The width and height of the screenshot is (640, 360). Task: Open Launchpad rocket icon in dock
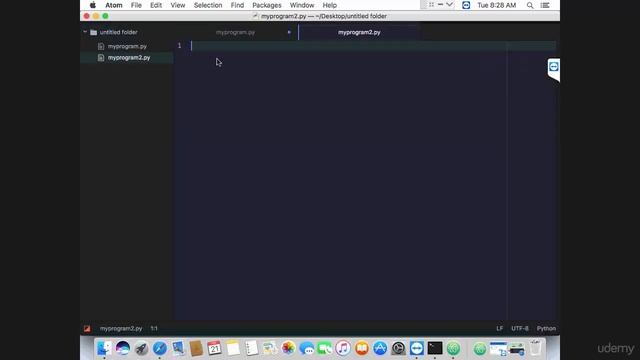click(141, 348)
